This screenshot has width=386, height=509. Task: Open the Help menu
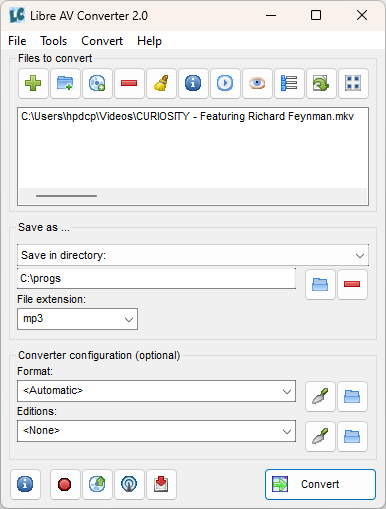[149, 41]
